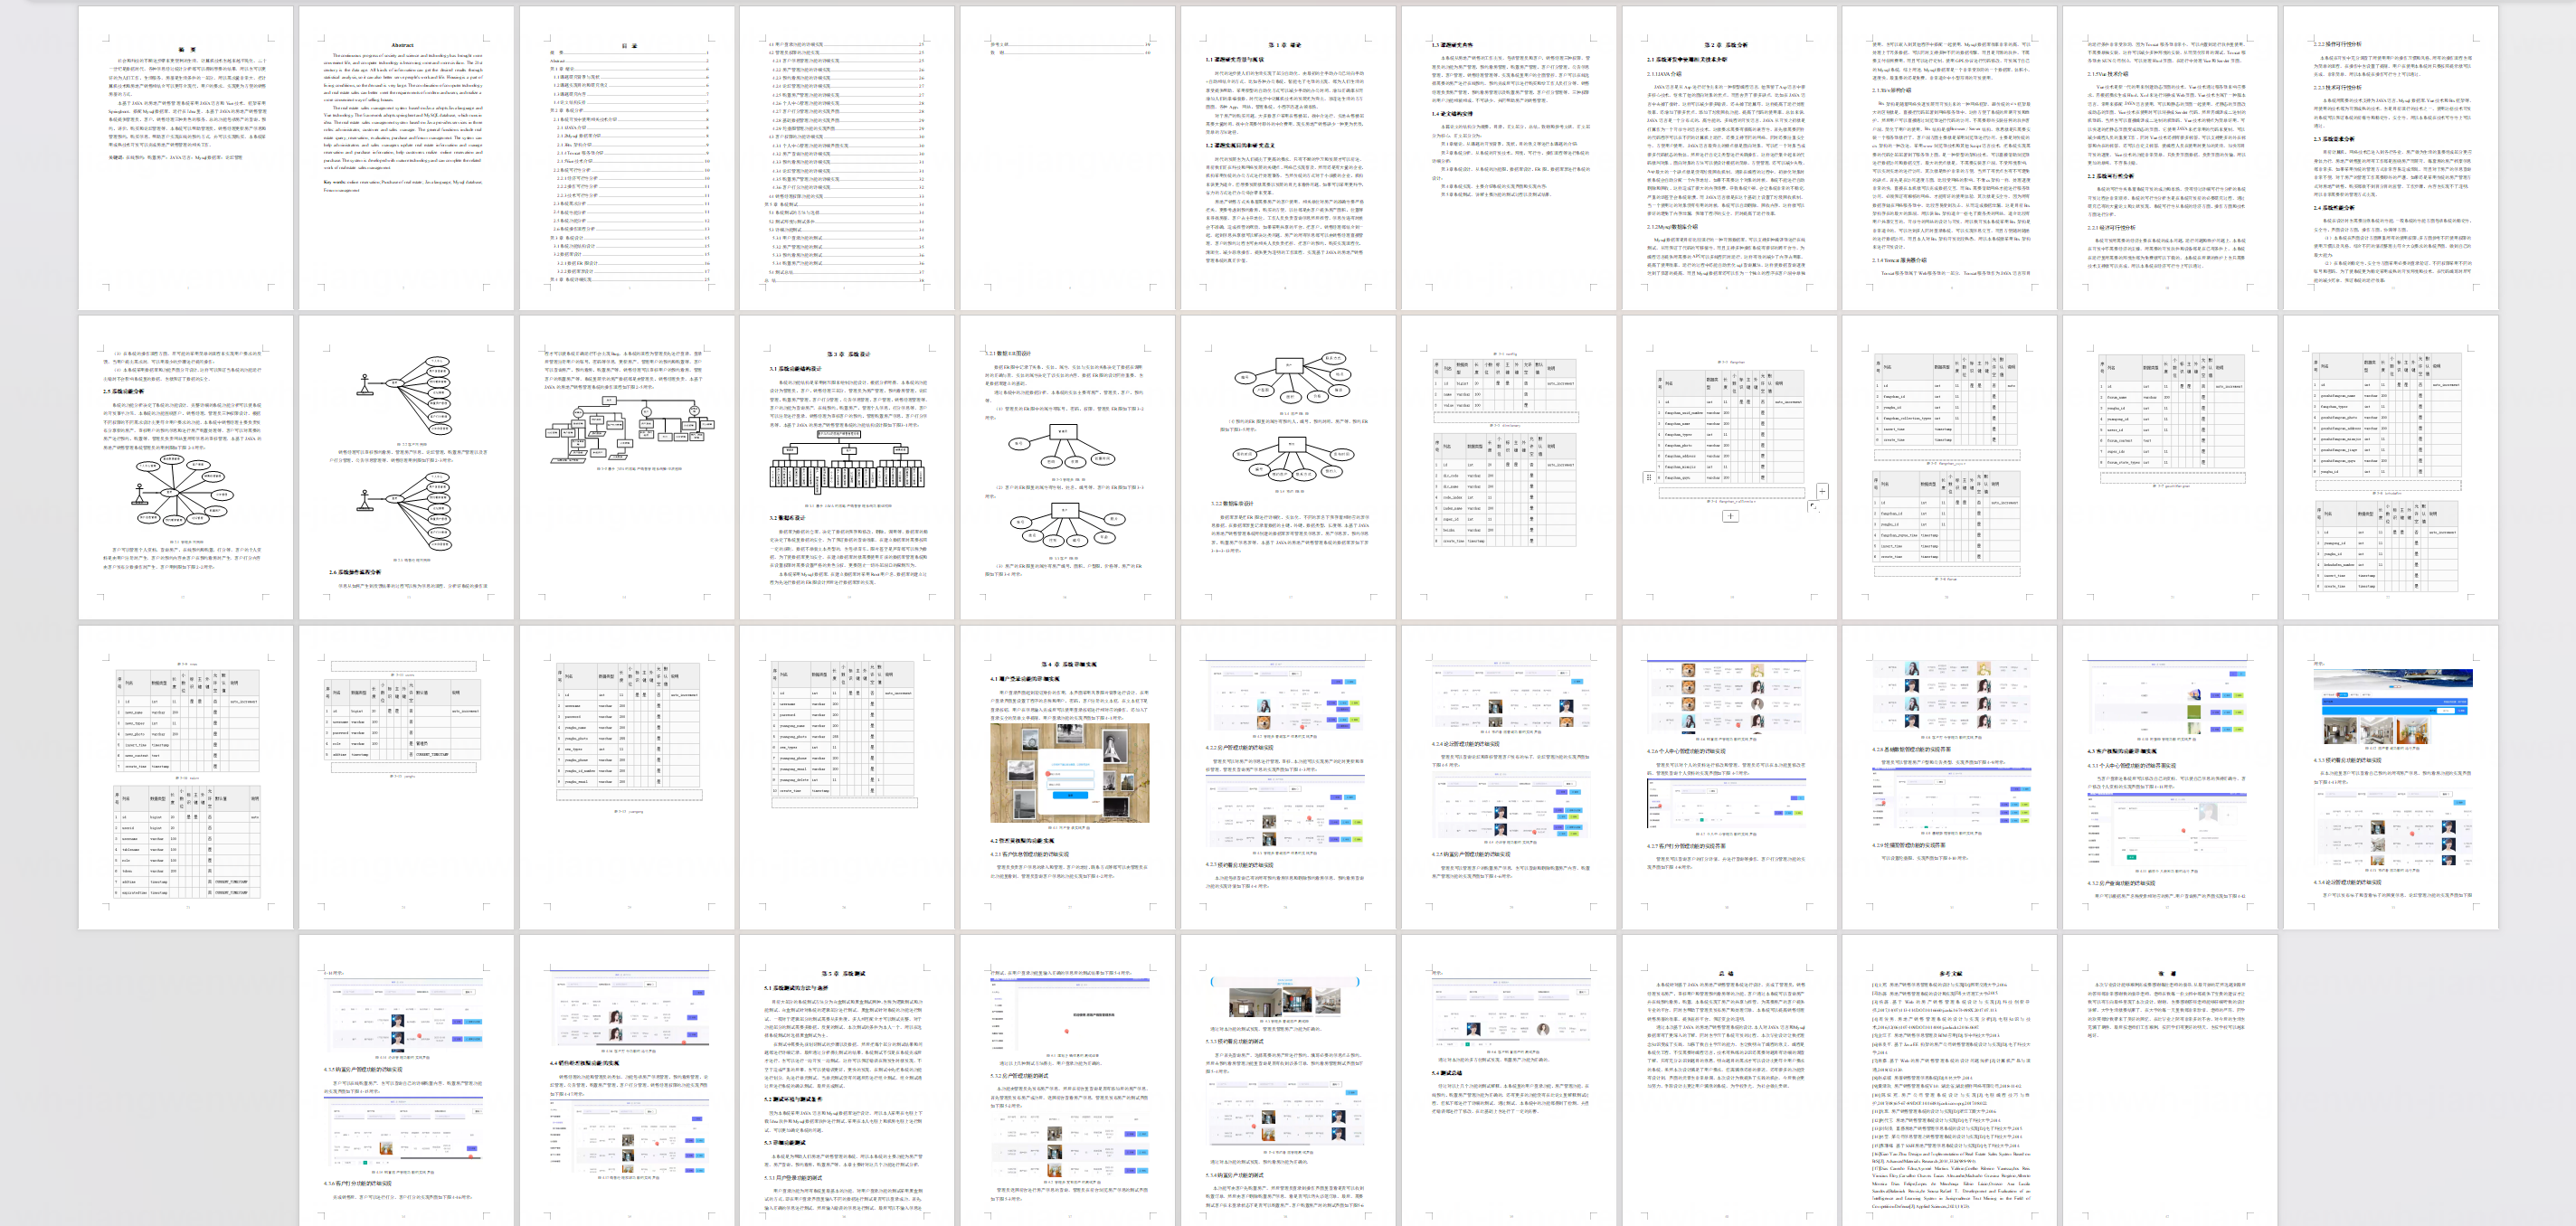This screenshot has height=1226, width=2576.
Task: Click the 摘要 heading on the first page
Action: coord(186,49)
